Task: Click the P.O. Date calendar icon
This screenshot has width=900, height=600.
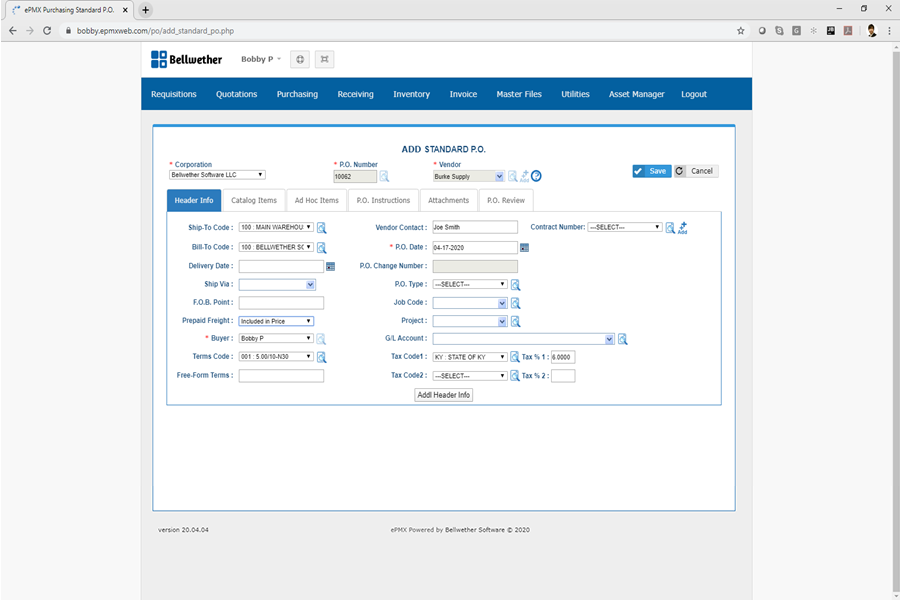Action: pyautogui.click(x=524, y=248)
